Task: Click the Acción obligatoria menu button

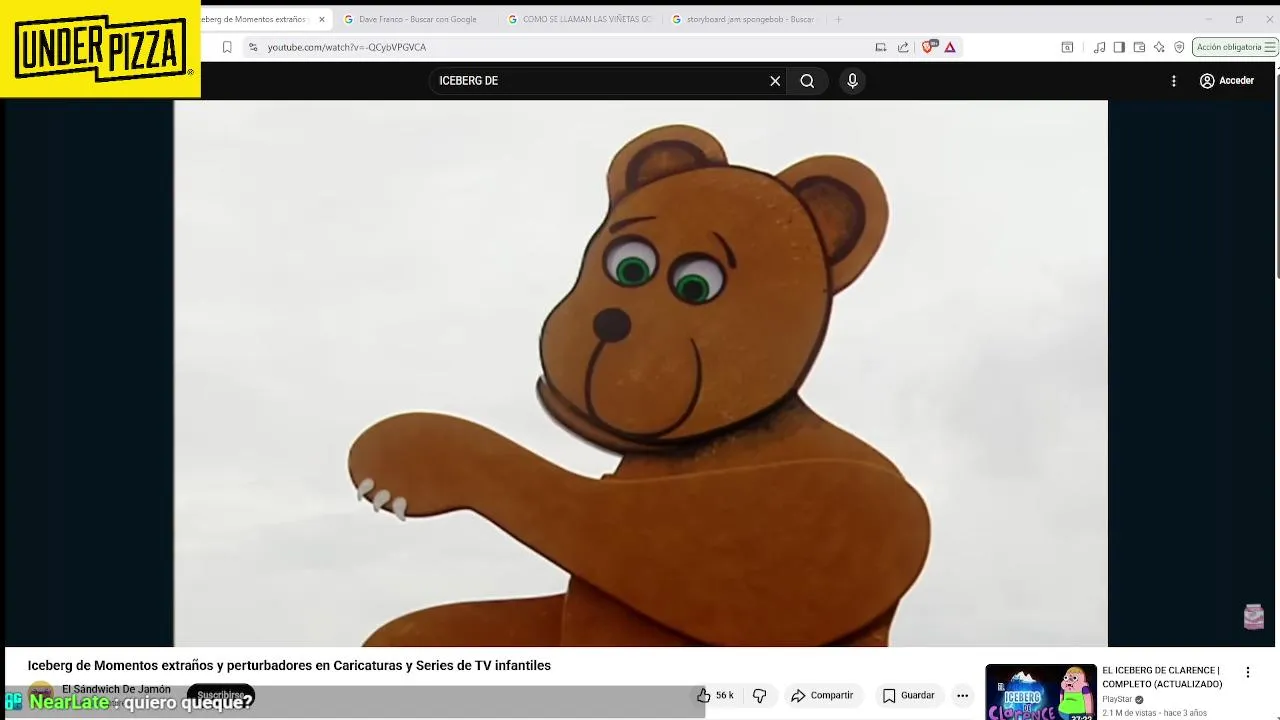Action: click(x=1235, y=47)
